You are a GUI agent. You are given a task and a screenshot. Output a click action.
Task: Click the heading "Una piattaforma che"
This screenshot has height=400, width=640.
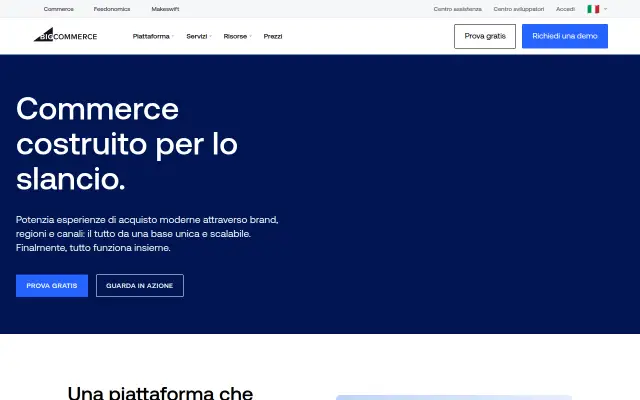click(160, 392)
